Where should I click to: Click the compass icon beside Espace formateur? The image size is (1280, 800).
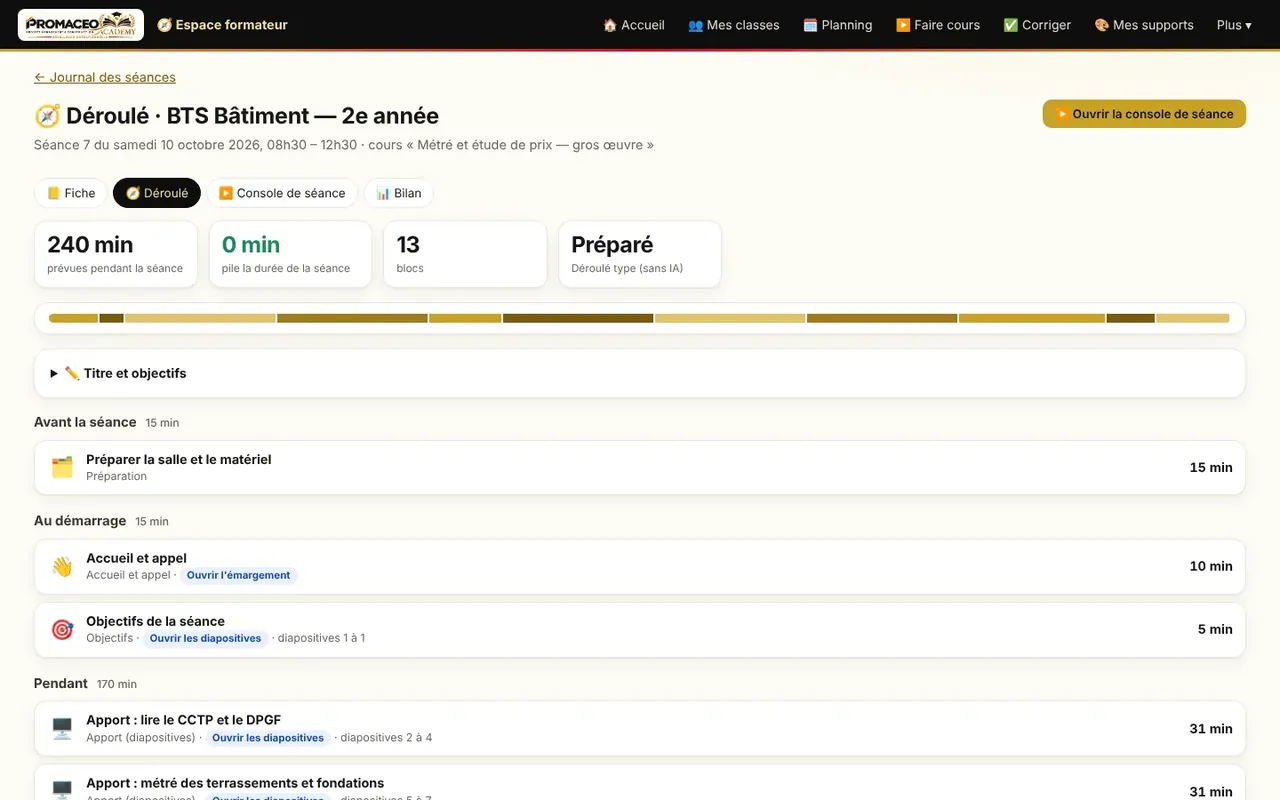point(164,25)
